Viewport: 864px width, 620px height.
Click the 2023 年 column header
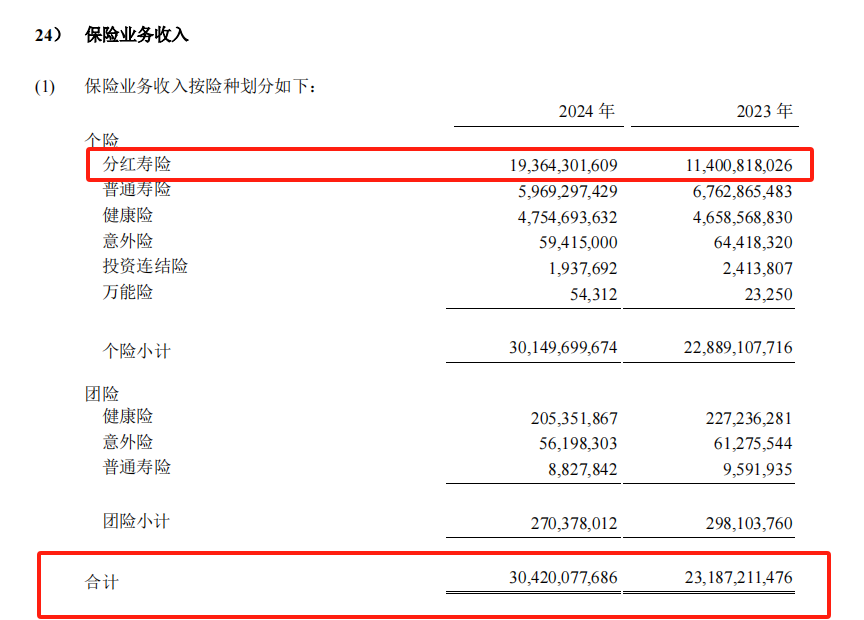(x=765, y=111)
